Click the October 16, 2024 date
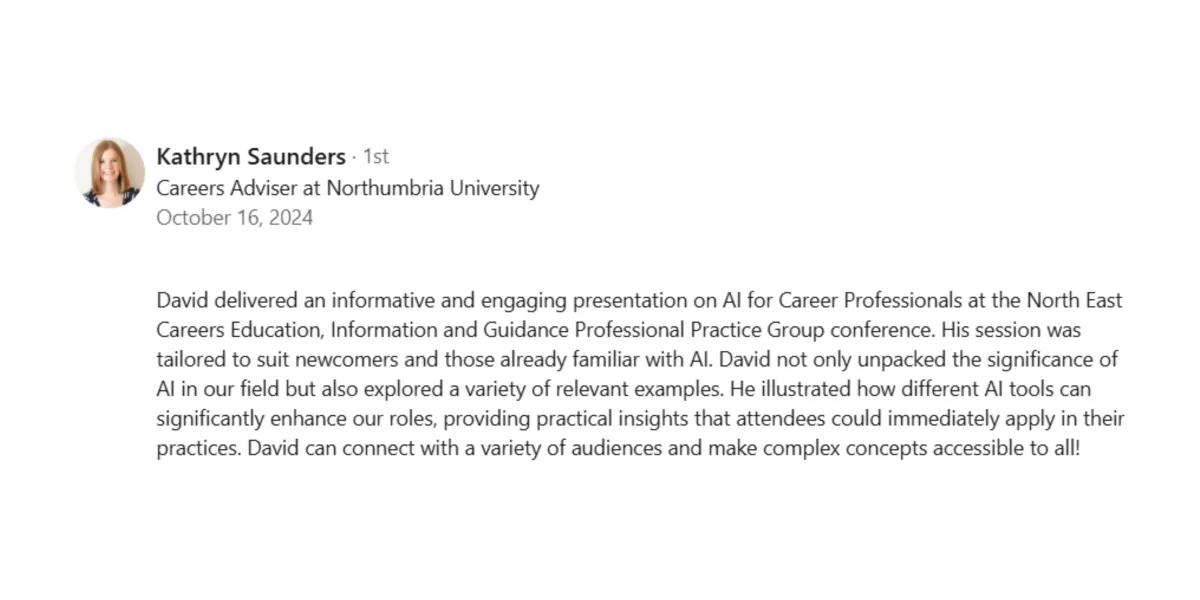The height and width of the screenshot is (600, 1200). tap(234, 218)
